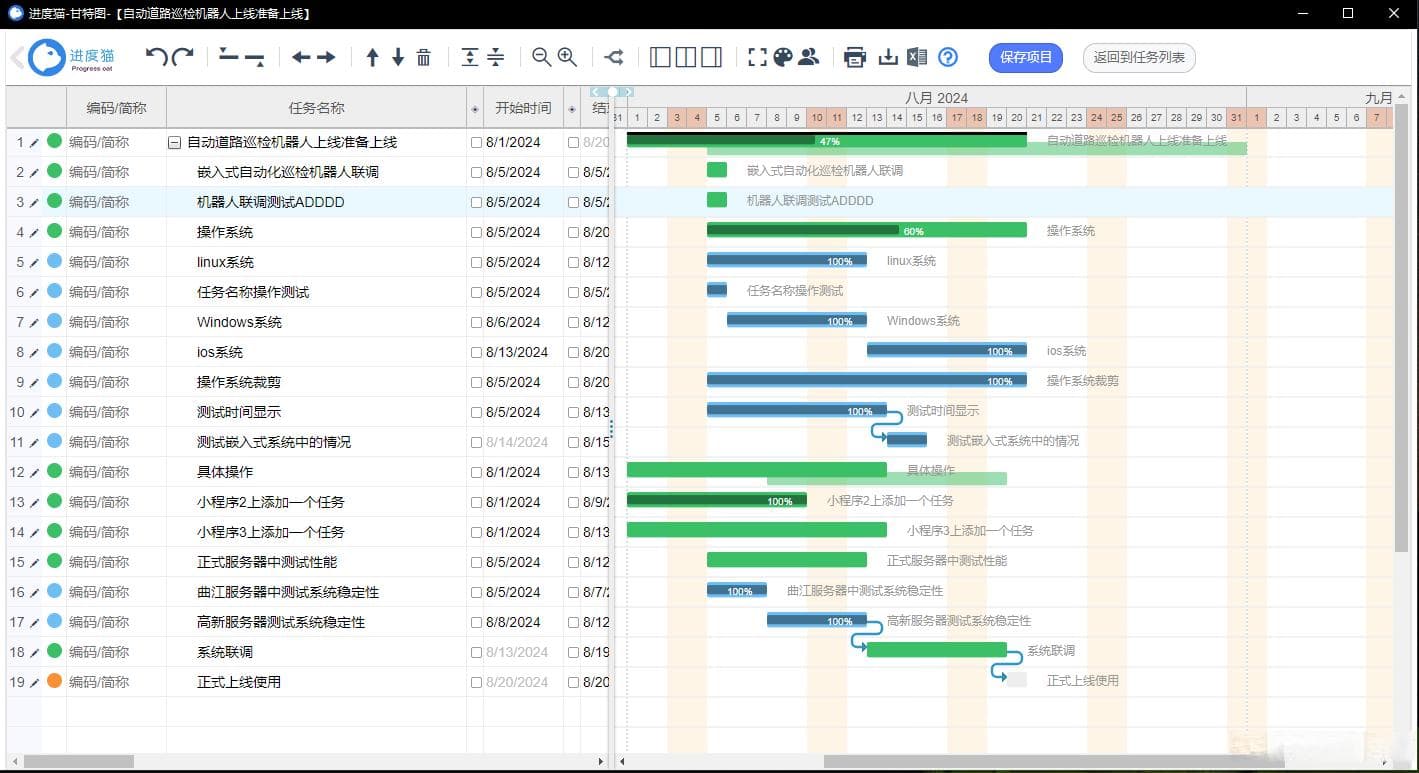Click start date 8/13/2024 of ios系统
This screenshot has width=1419, height=773.
click(x=517, y=352)
